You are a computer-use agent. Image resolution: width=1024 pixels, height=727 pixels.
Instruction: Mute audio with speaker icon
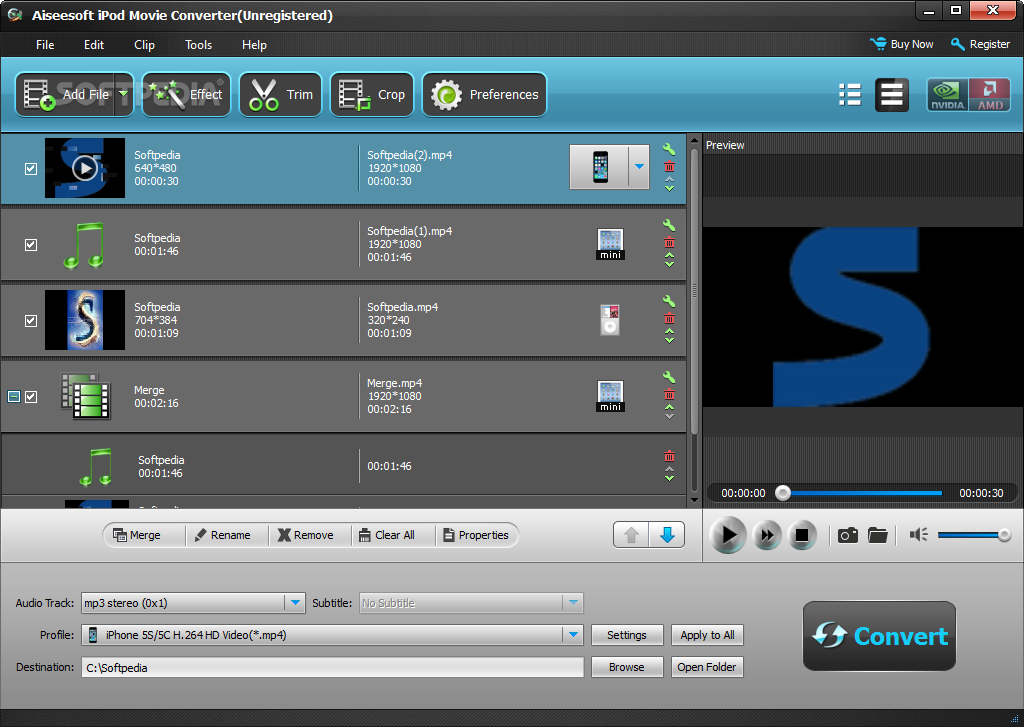point(919,535)
